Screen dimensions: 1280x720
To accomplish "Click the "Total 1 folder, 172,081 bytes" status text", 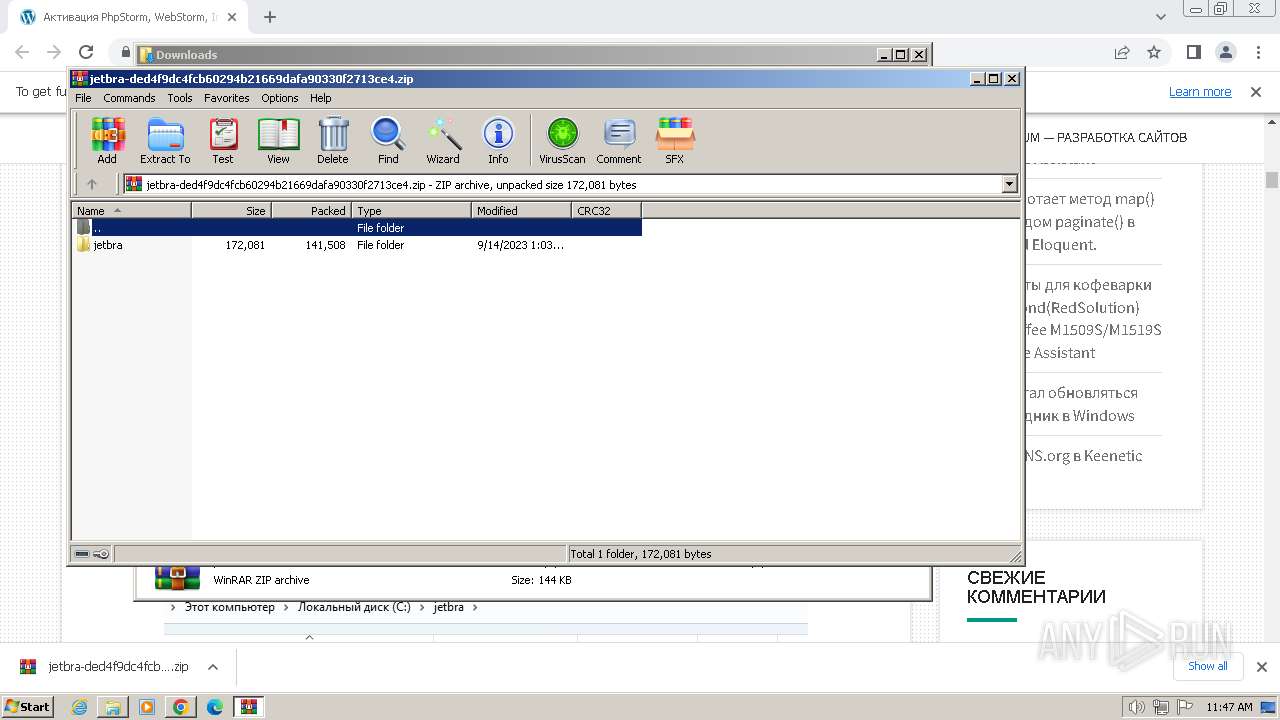I will (641, 554).
